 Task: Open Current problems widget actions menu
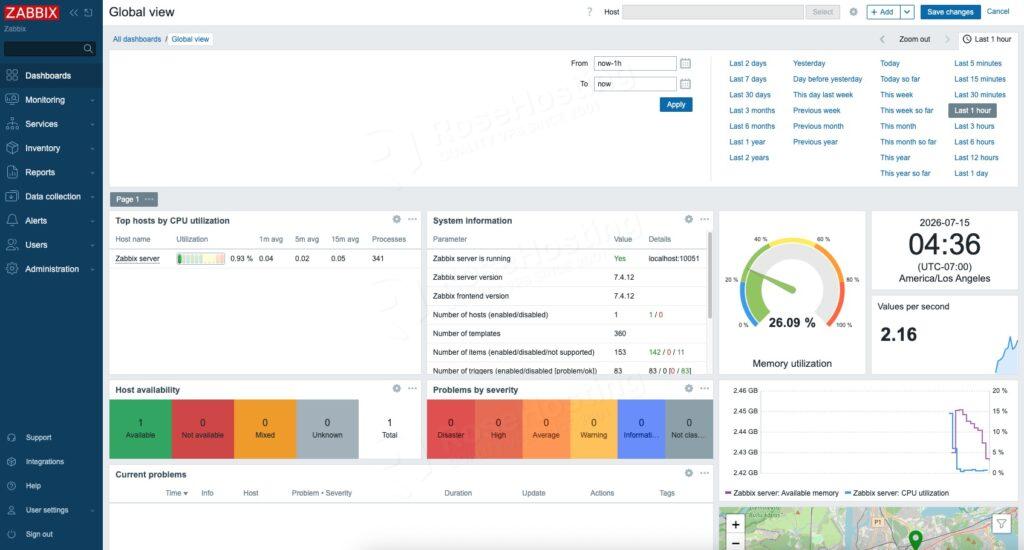pyautogui.click(x=705, y=473)
